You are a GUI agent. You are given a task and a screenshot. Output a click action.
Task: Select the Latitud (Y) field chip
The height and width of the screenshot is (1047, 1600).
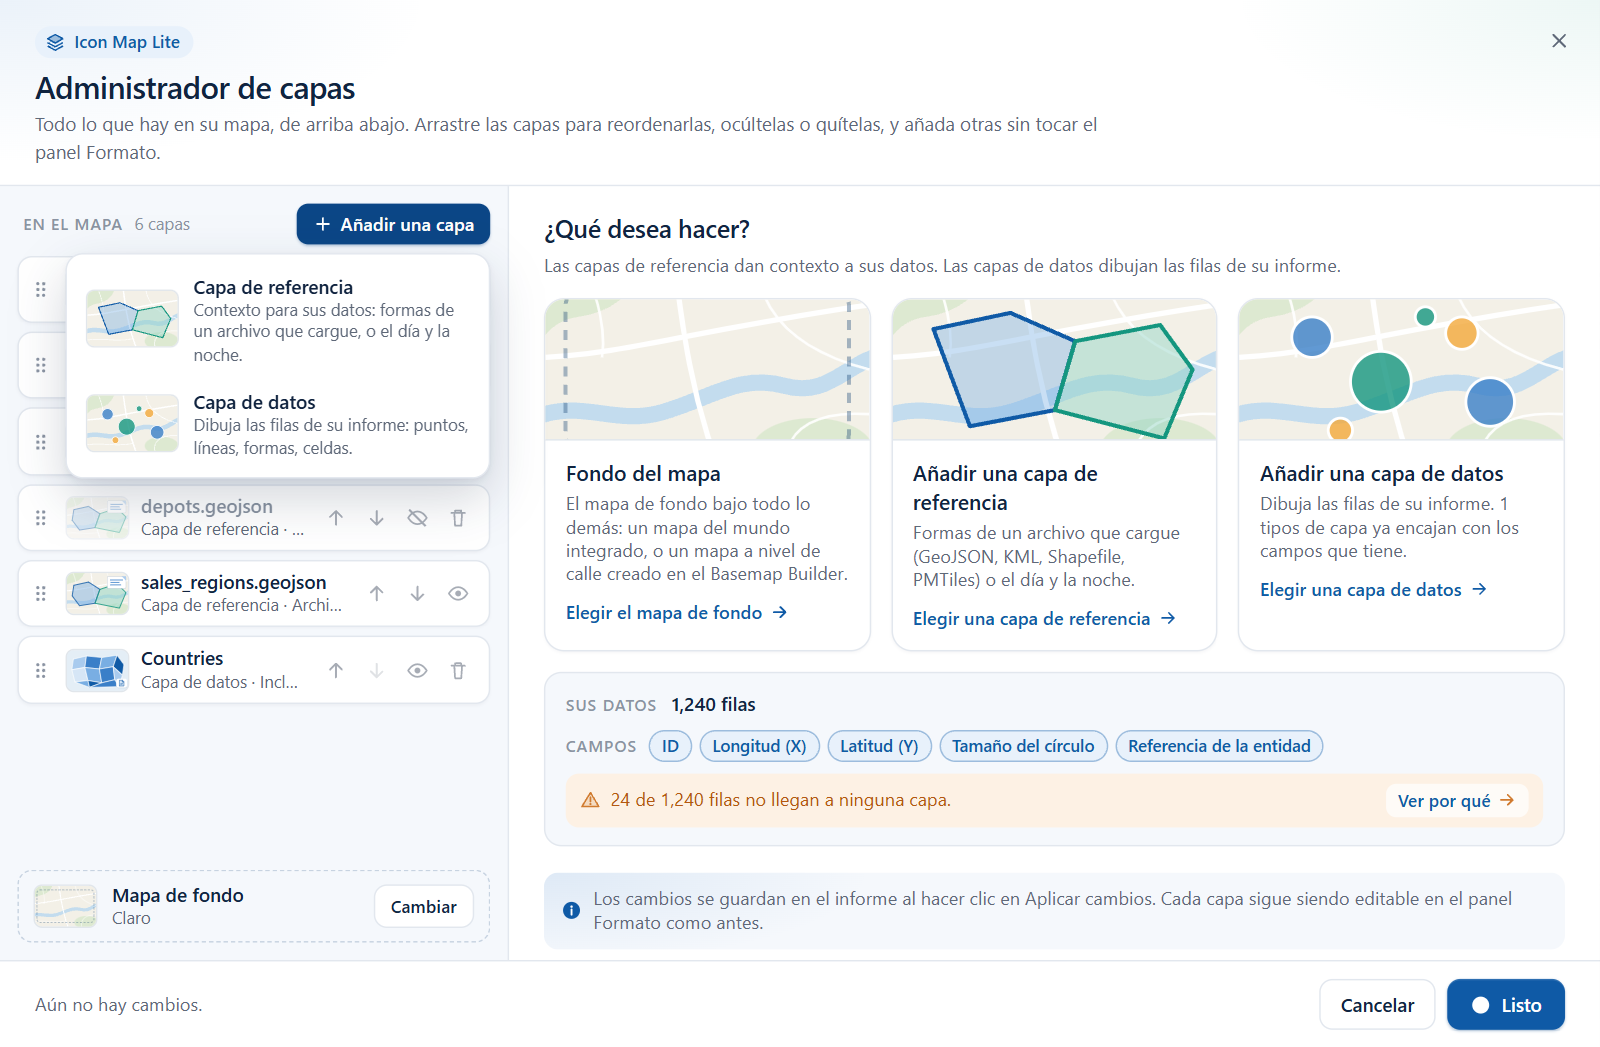[x=879, y=746]
